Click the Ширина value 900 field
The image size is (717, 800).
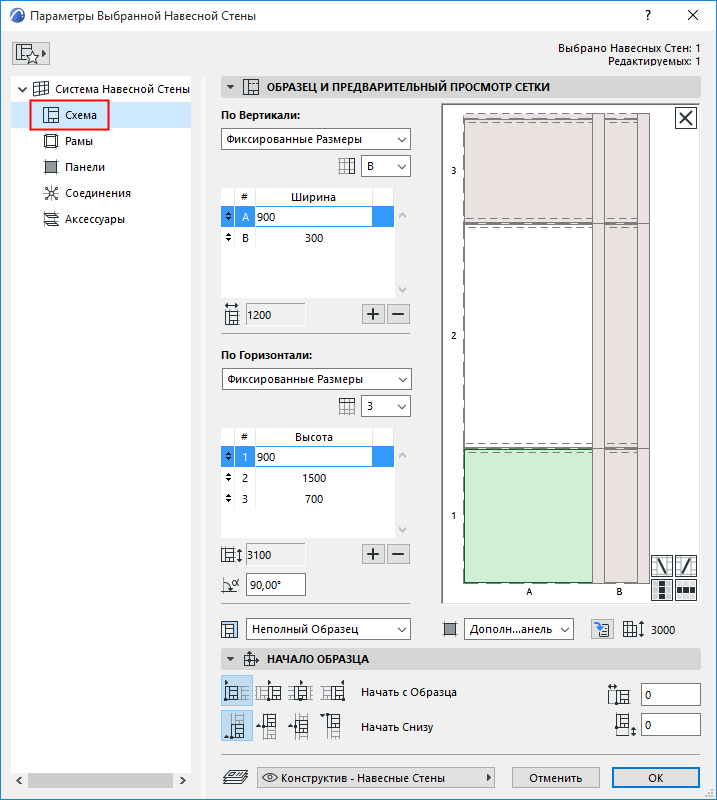coord(313,217)
